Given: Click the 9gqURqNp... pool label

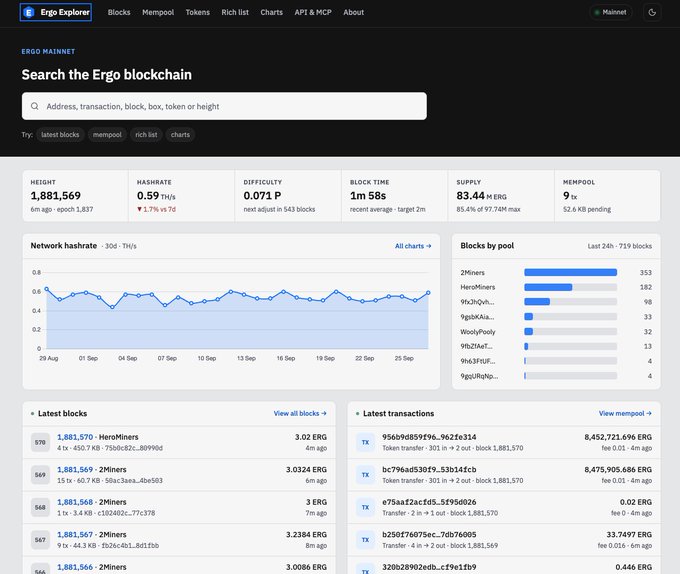Looking at the screenshot, I should coord(479,376).
